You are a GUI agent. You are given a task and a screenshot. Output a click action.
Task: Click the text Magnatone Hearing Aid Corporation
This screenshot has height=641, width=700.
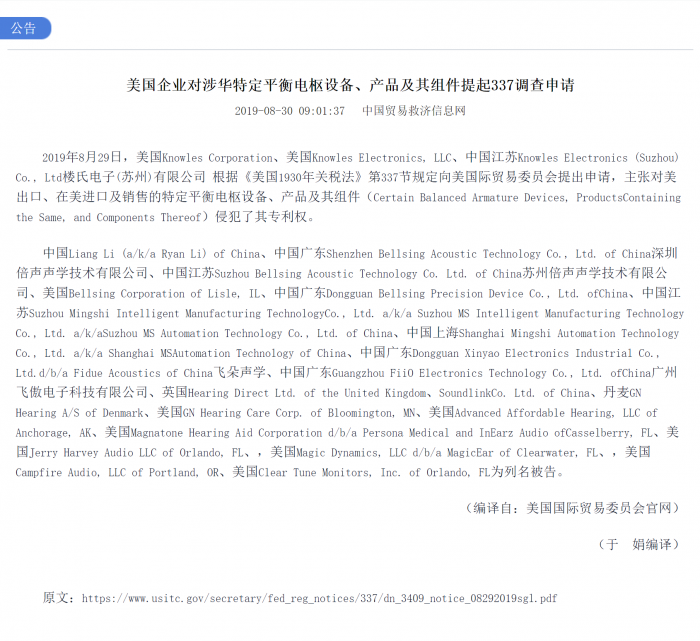point(226,433)
